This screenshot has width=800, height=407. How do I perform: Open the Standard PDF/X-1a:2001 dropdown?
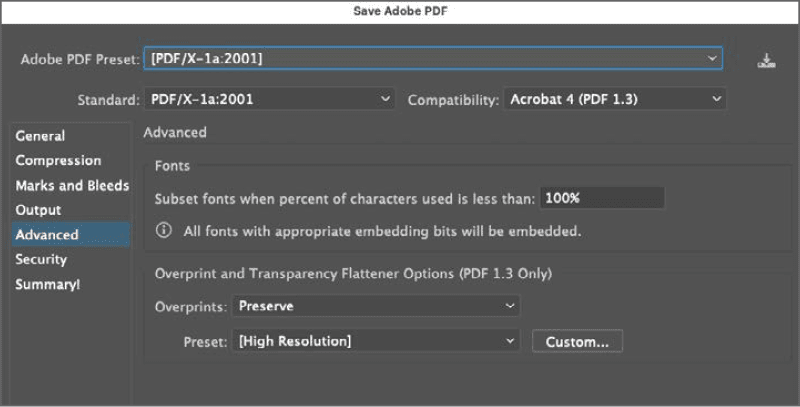[269, 99]
